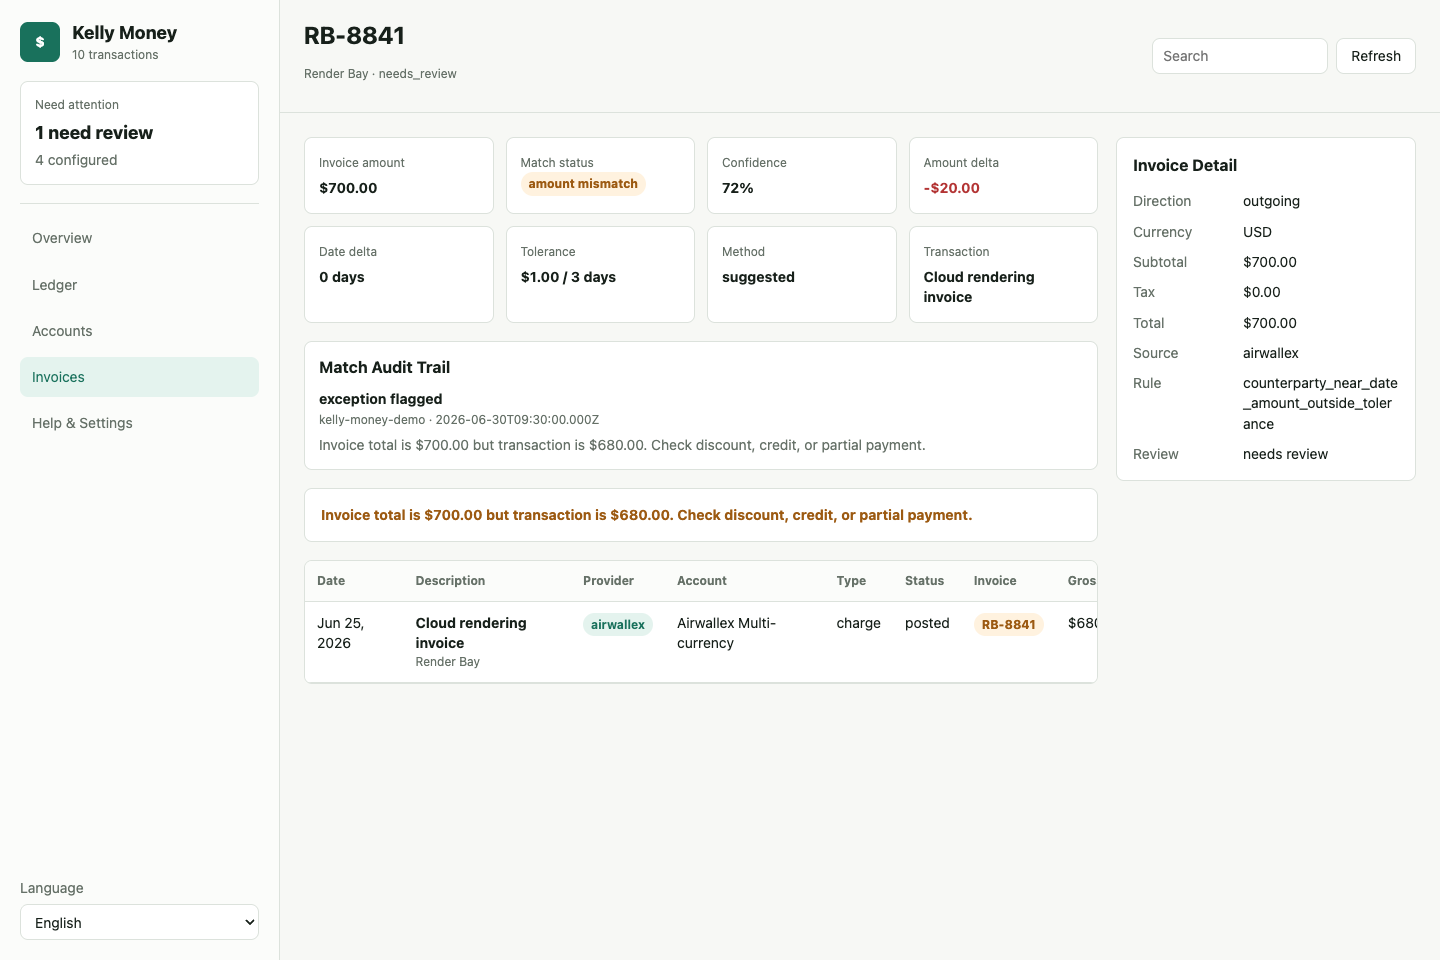Click the Date column header
Image resolution: width=1440 pixels, height=960 pixels.
point(331,581)
